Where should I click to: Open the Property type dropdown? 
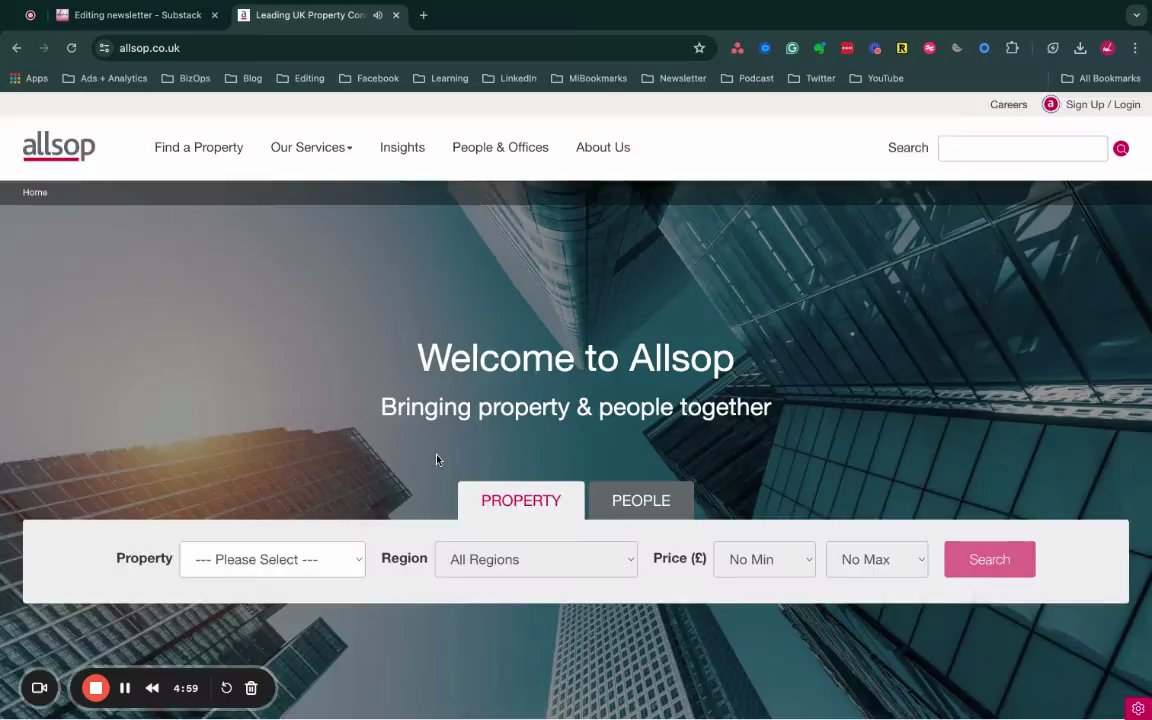(273, 559)
